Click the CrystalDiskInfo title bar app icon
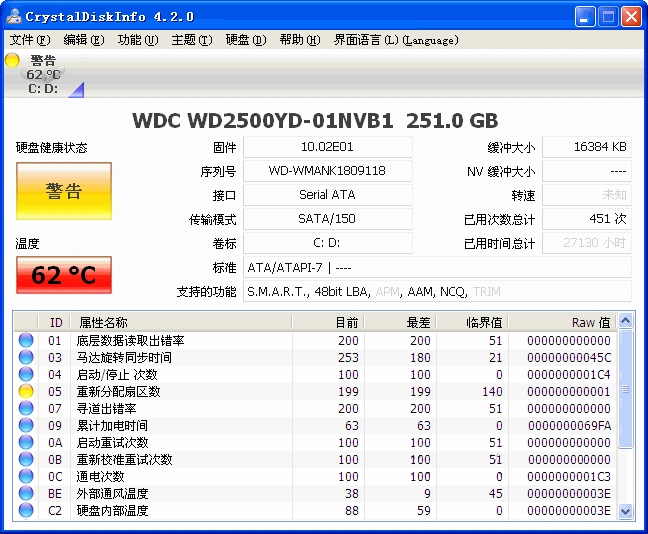Viewport: 648px width, 534px height. click(x=13, y=16)
